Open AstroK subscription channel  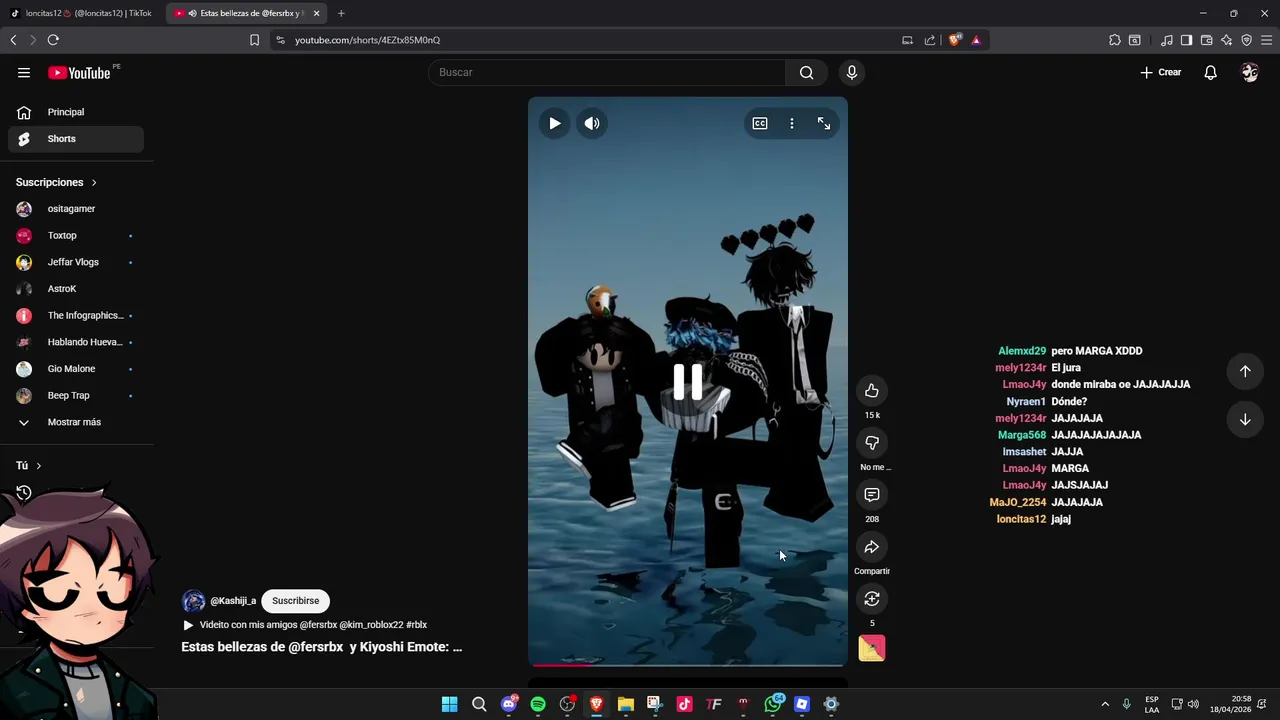pos(76,289)
